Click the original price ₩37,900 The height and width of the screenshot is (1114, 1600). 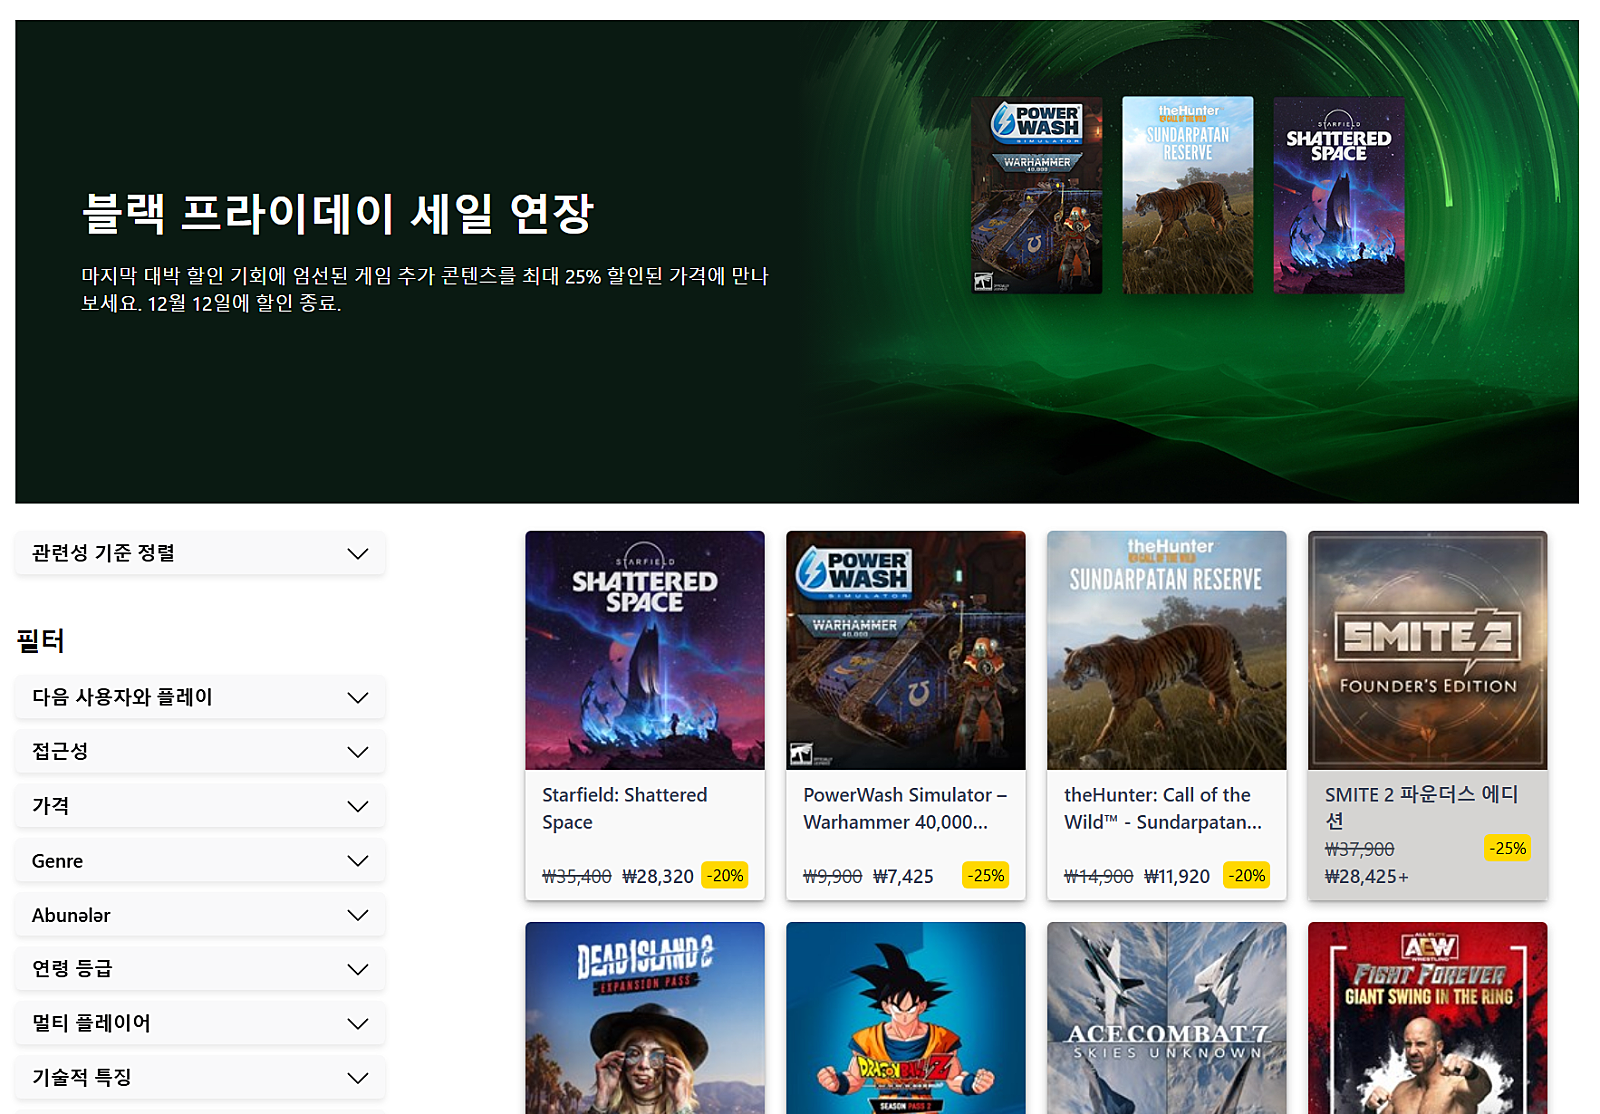pos(1359,849)
